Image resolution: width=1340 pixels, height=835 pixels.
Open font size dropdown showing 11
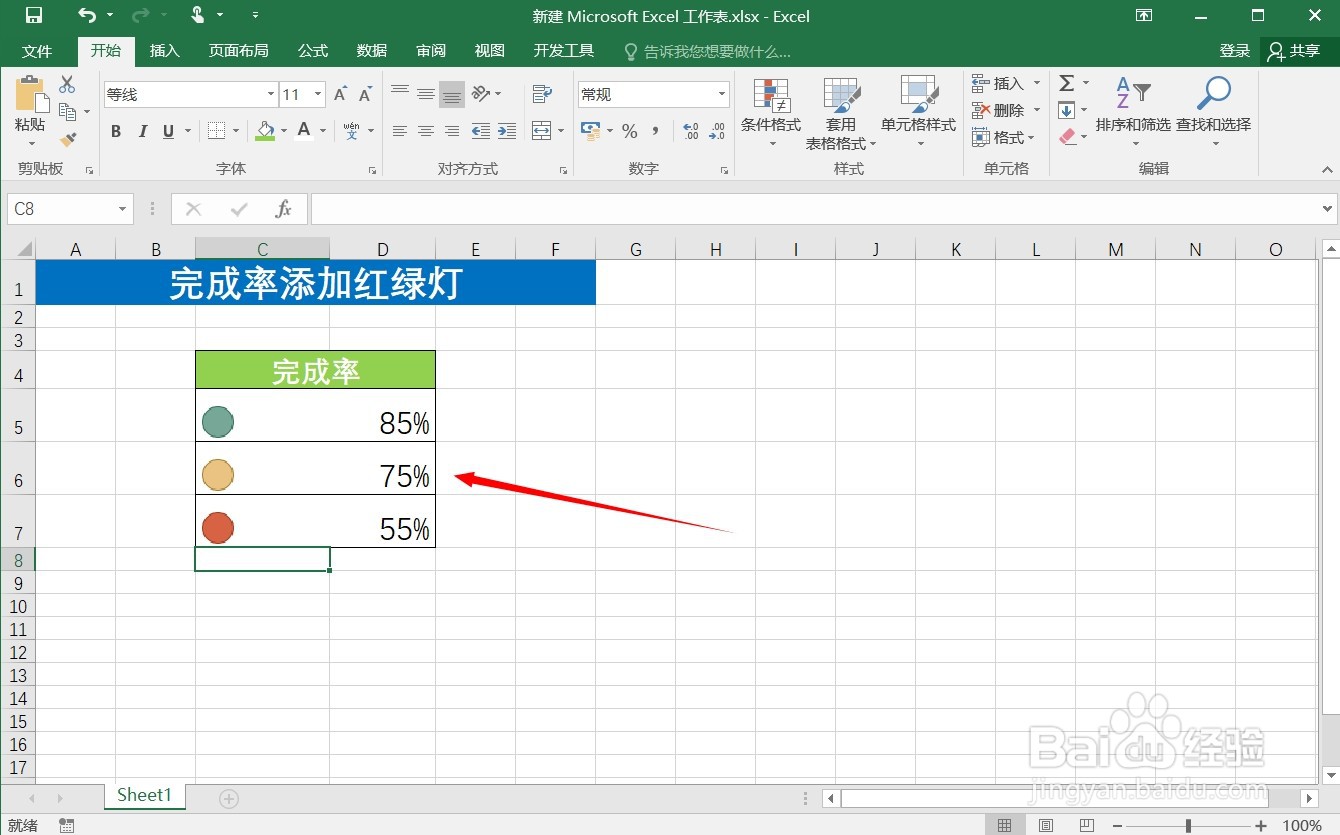(x=318, y=95)
